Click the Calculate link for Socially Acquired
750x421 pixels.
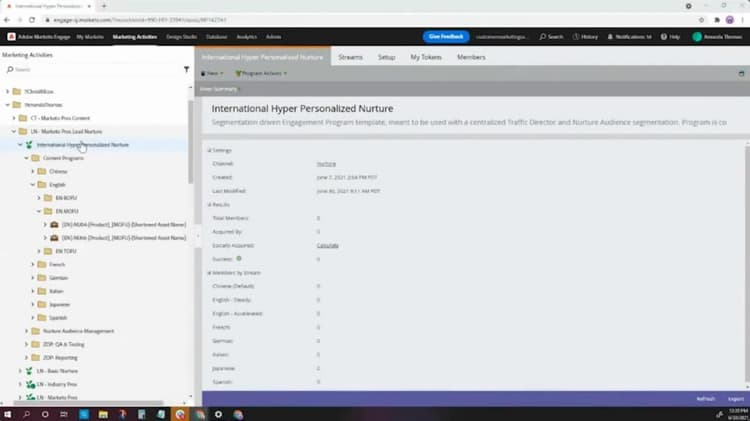click(328, 245)
